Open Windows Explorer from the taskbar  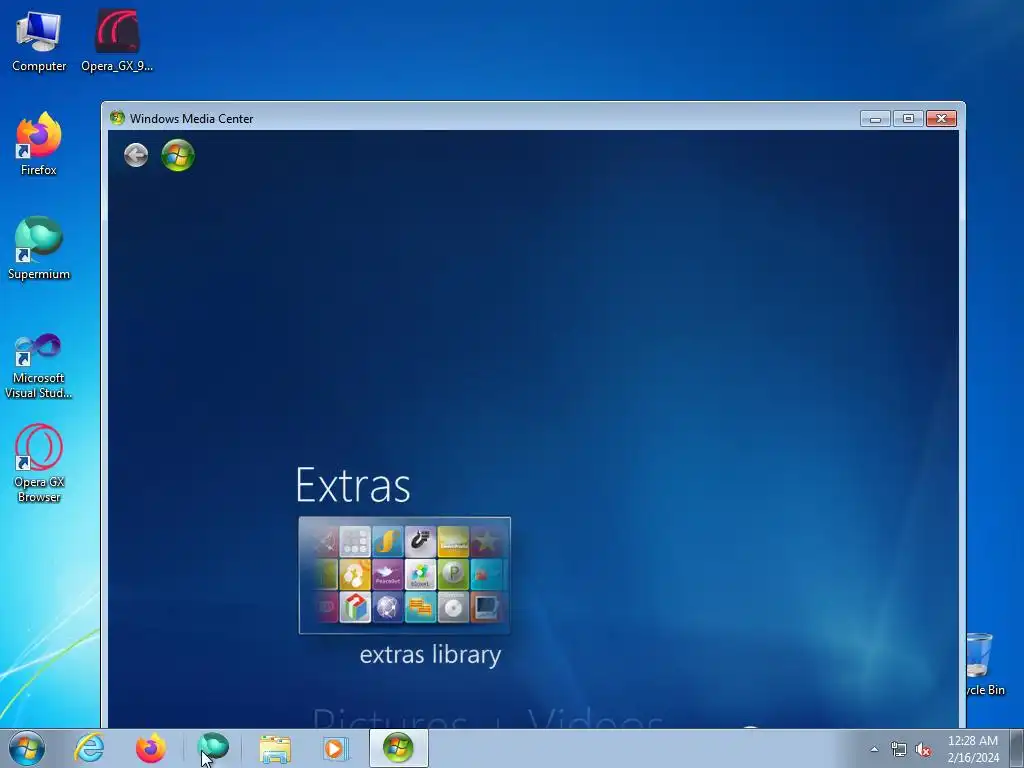point(275,748)
